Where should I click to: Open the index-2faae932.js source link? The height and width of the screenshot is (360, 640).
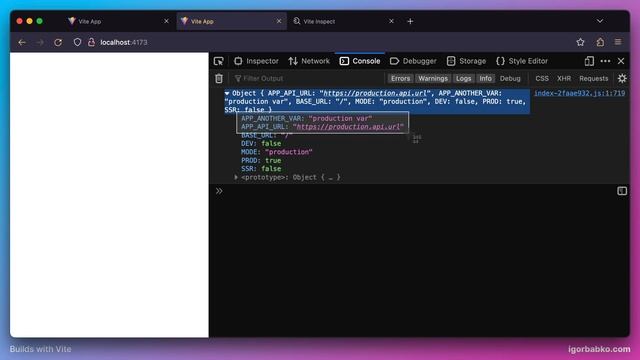(x=579, y=93)
